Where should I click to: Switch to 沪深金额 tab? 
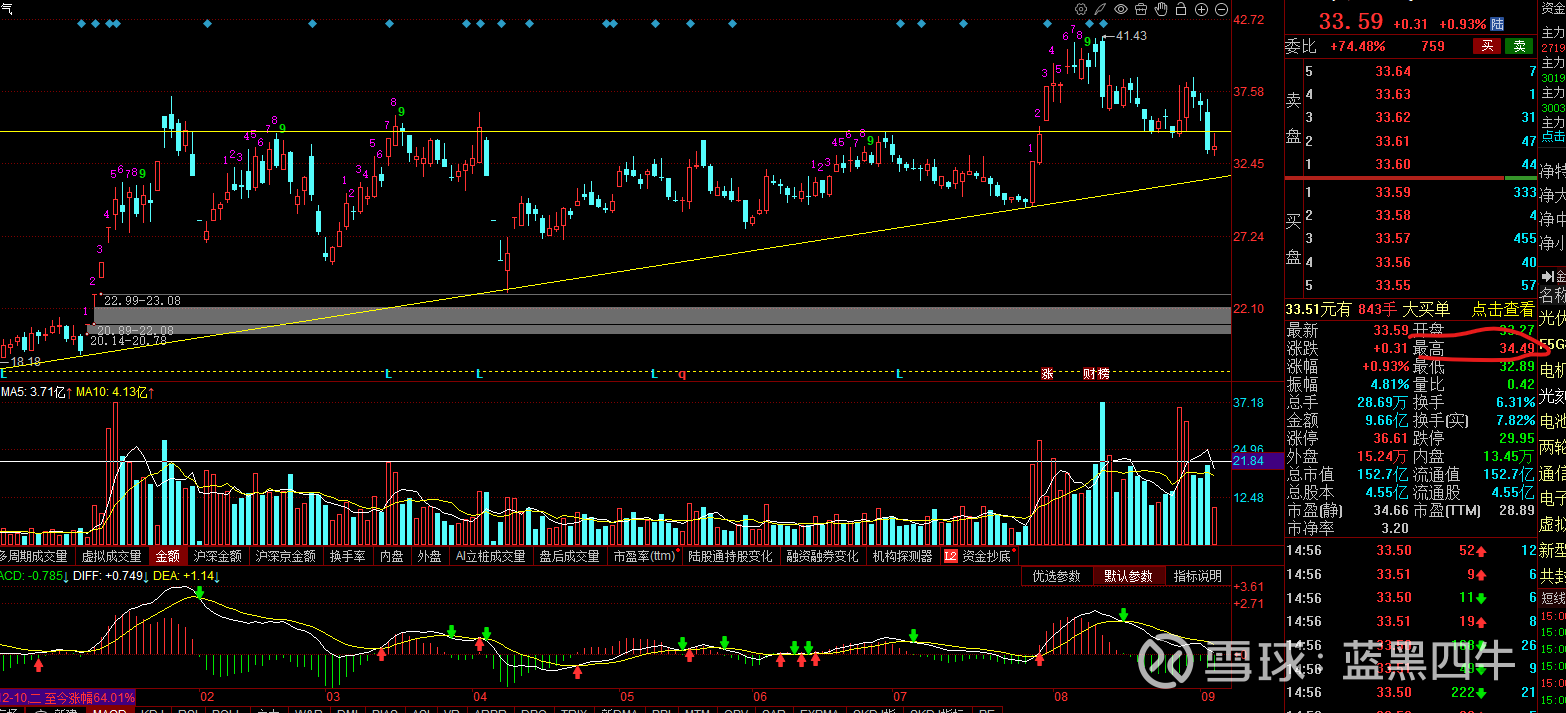(x=217, y=556)
